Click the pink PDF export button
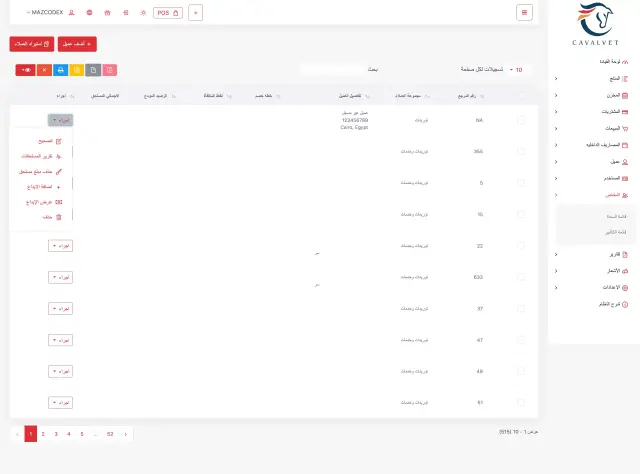640x474 pixels. [109, 70]
